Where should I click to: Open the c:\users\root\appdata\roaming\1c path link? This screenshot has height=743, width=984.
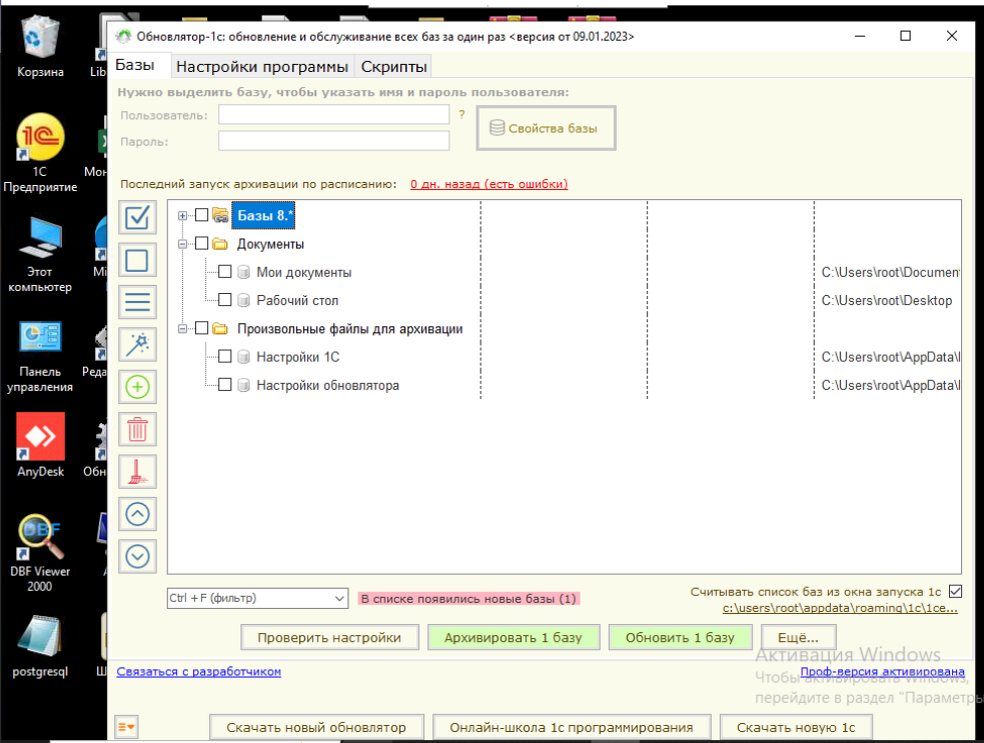coord(840,607)
